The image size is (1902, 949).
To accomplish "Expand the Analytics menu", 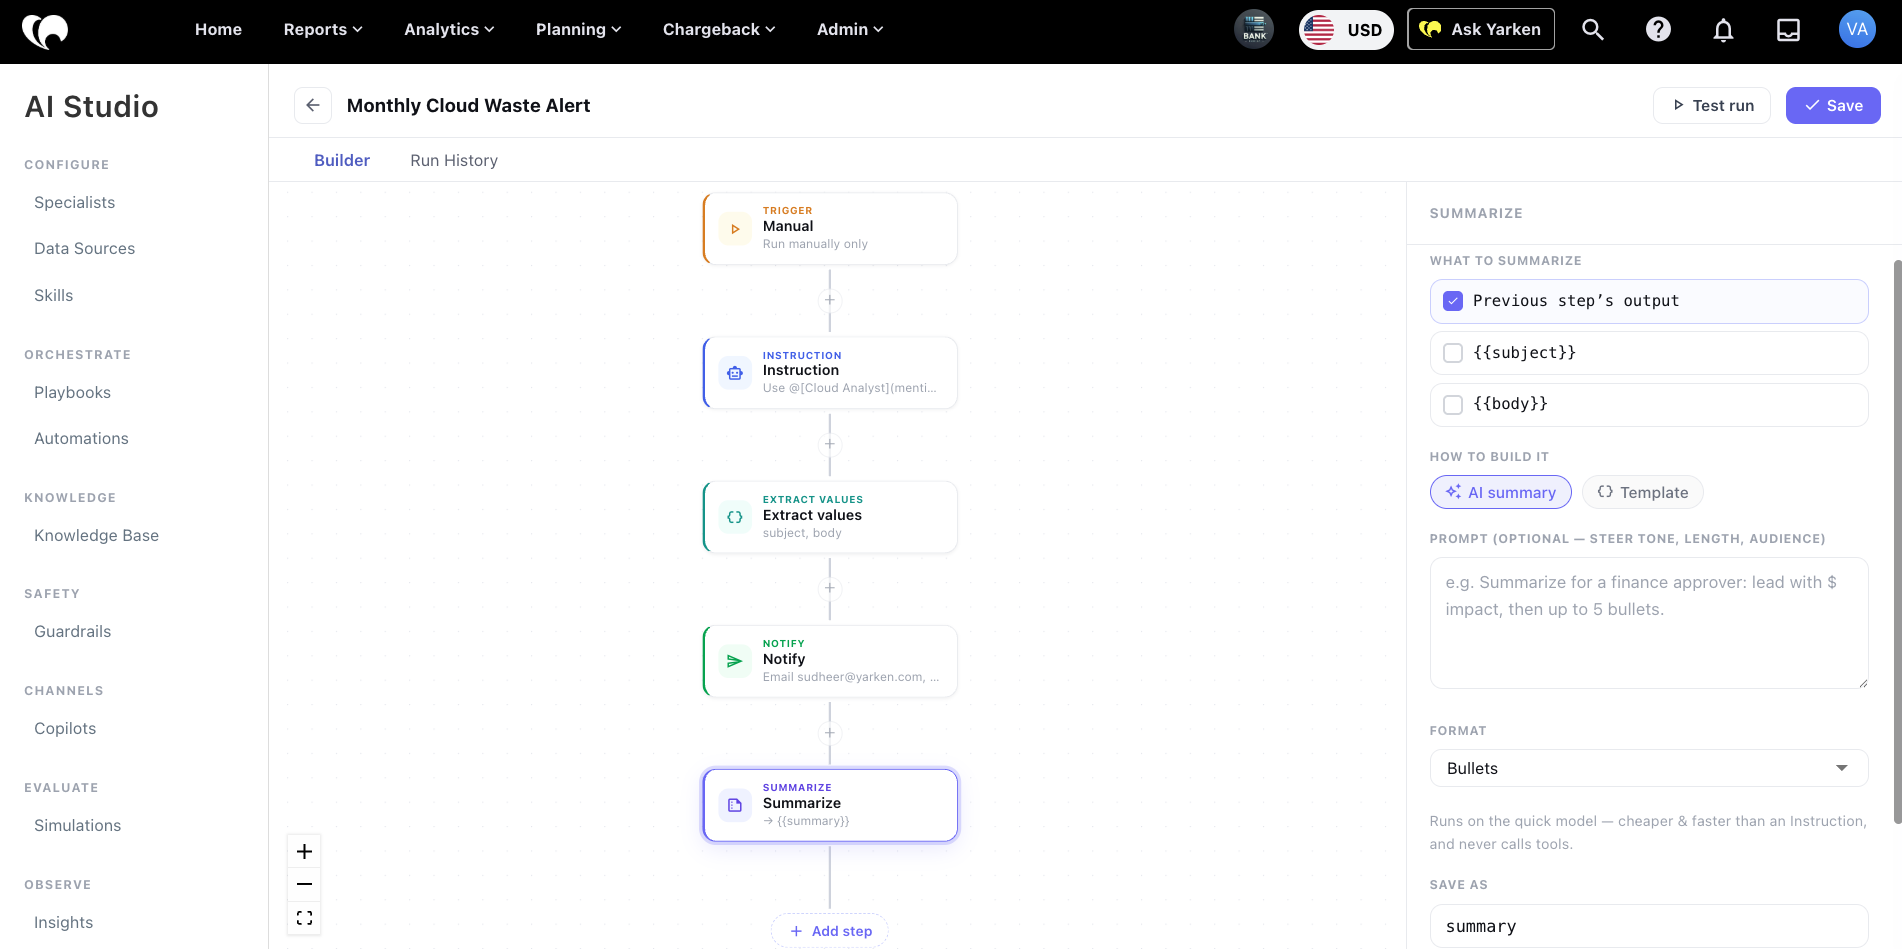I will click(x=449, y=30).
